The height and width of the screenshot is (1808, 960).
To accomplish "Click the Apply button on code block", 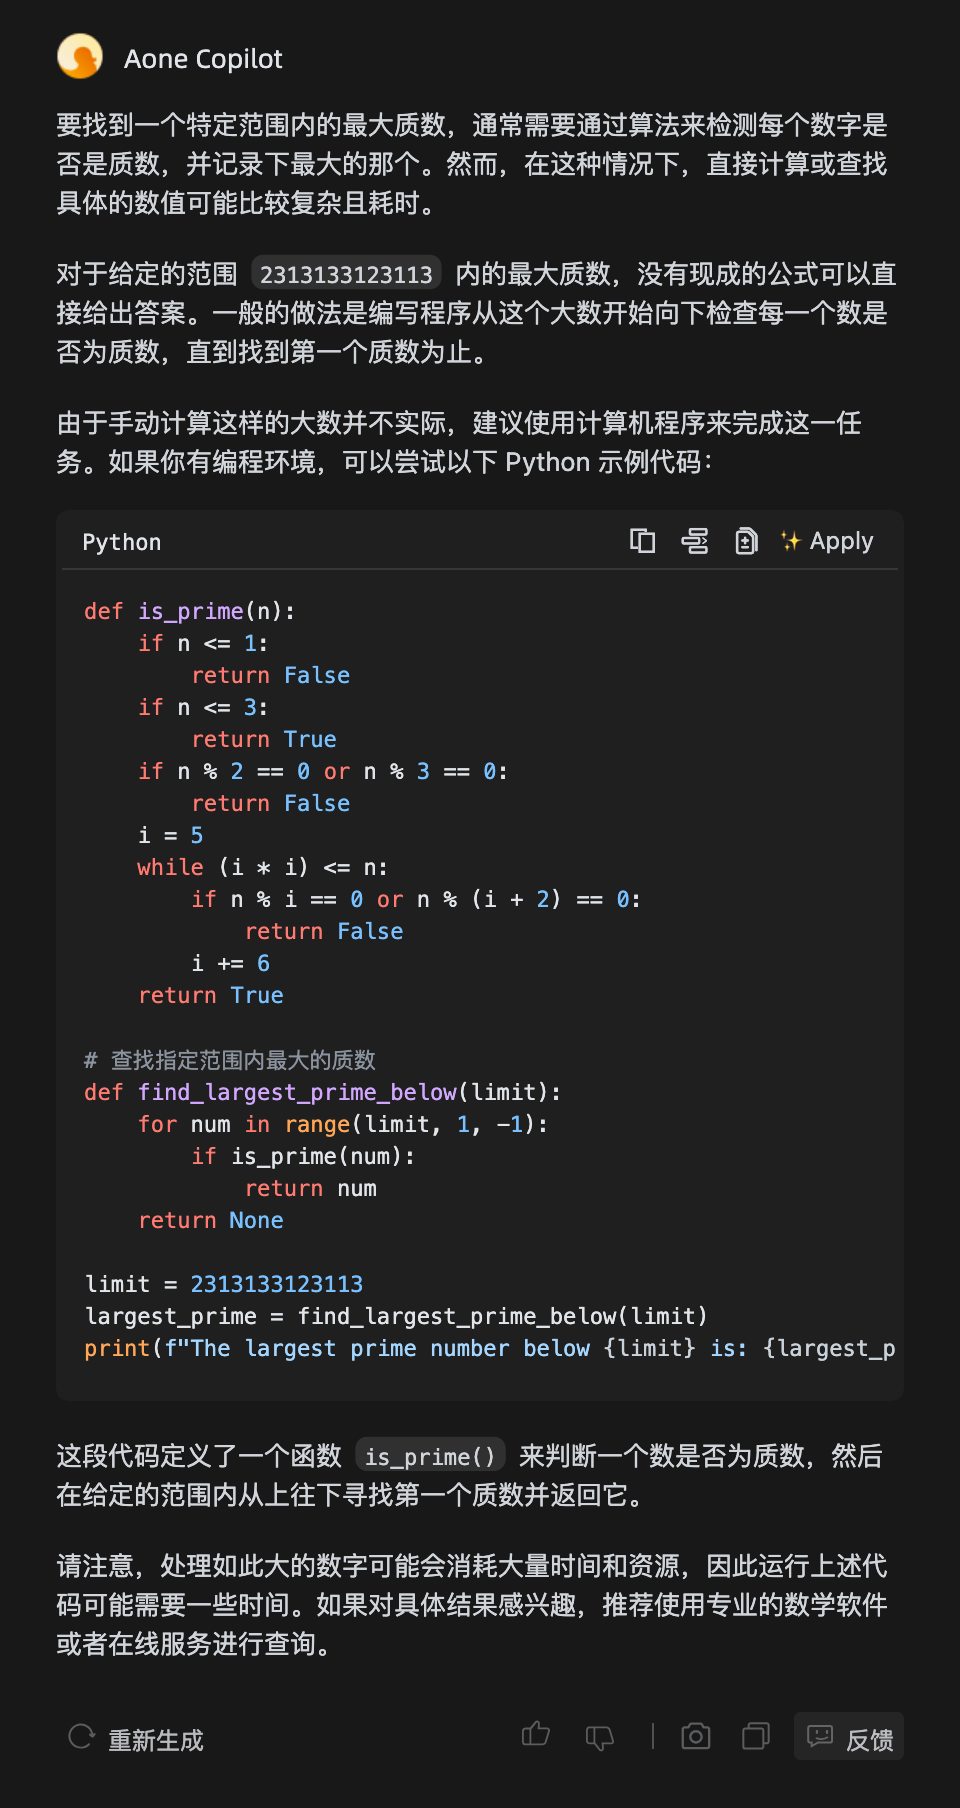I will pos(827,541).
